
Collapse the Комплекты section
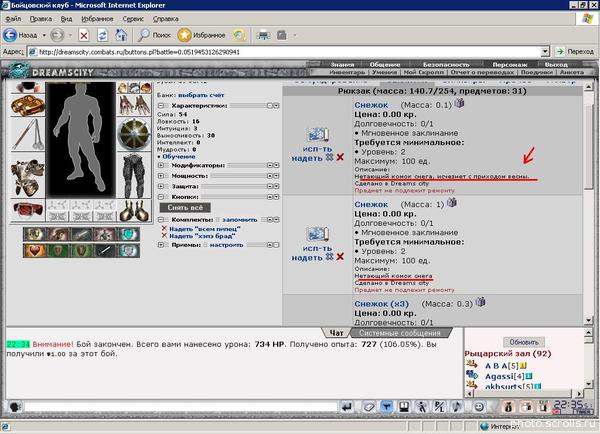click(161, 220)
